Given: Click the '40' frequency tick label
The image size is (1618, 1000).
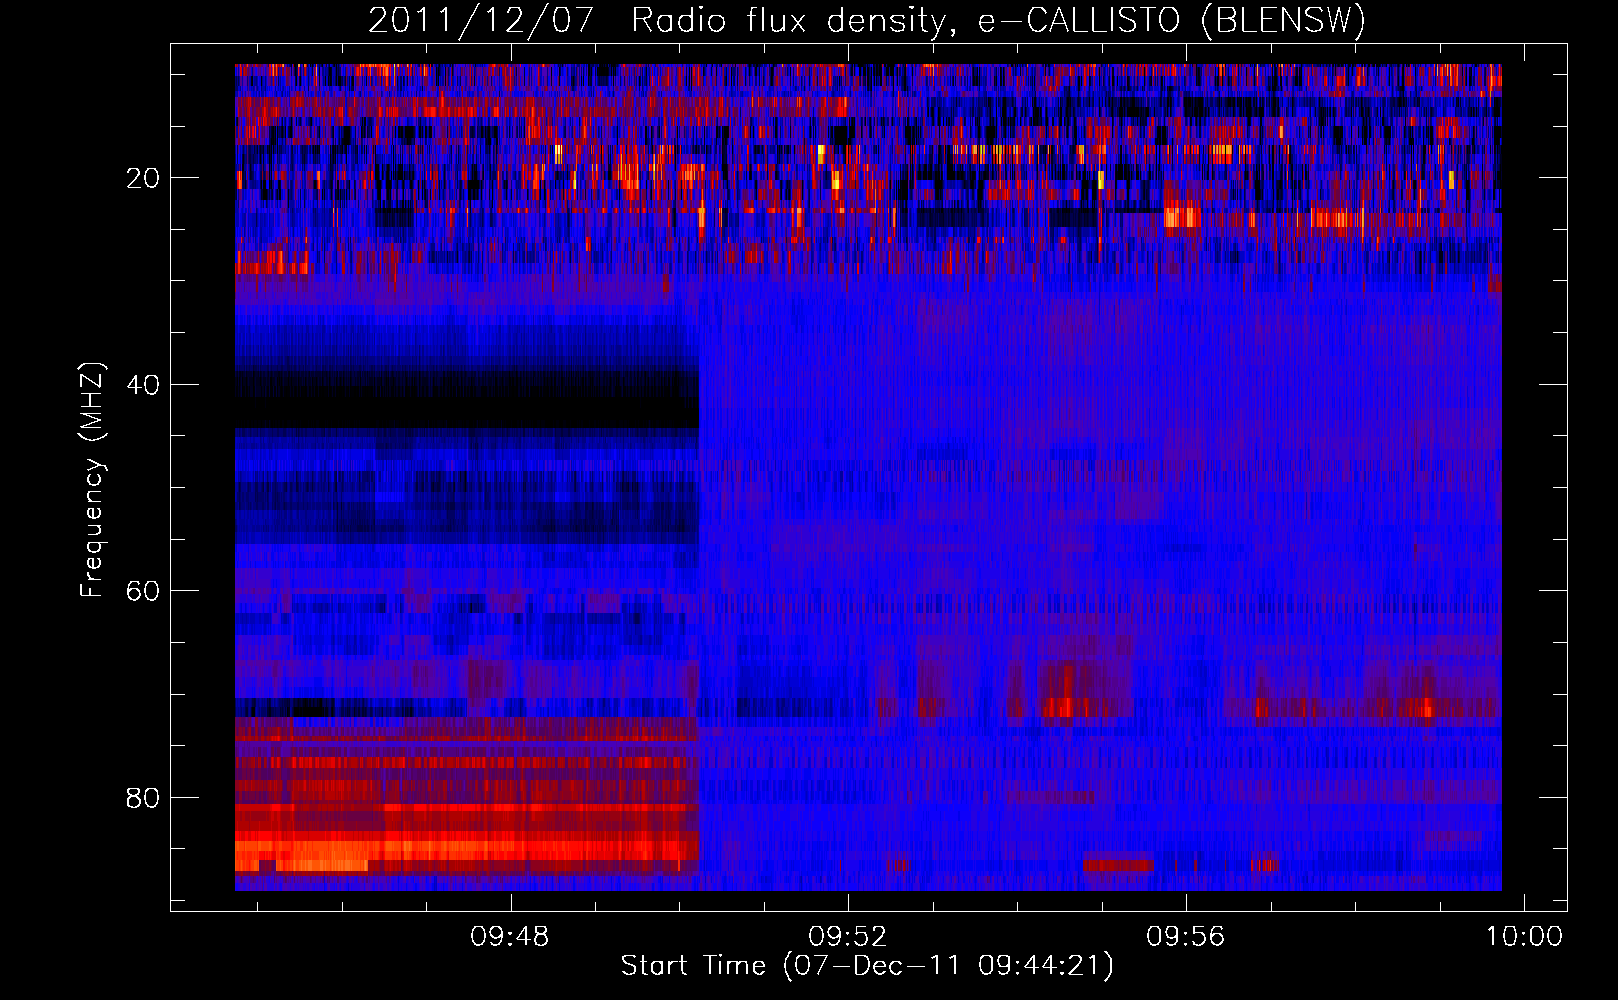Looking at the screenshot, I should [143, 385].
